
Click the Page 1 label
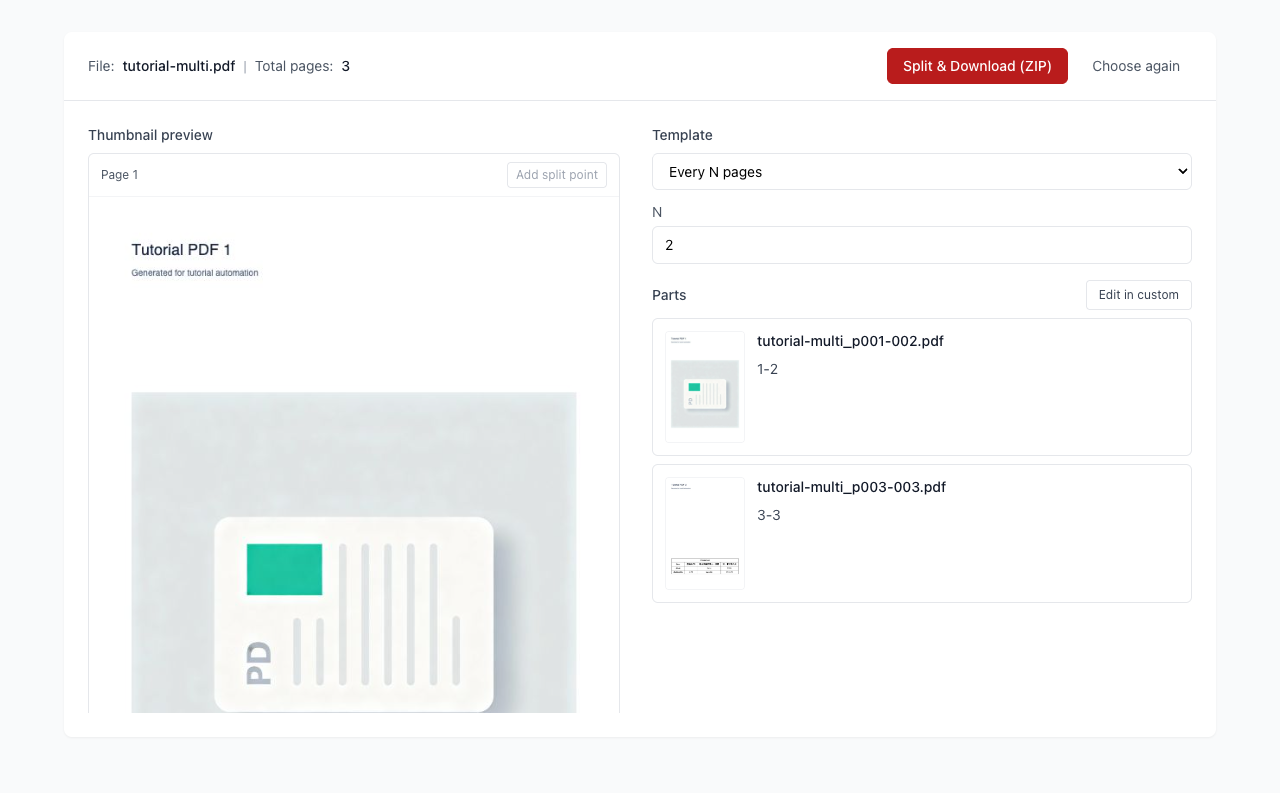(x=120, y=175)
